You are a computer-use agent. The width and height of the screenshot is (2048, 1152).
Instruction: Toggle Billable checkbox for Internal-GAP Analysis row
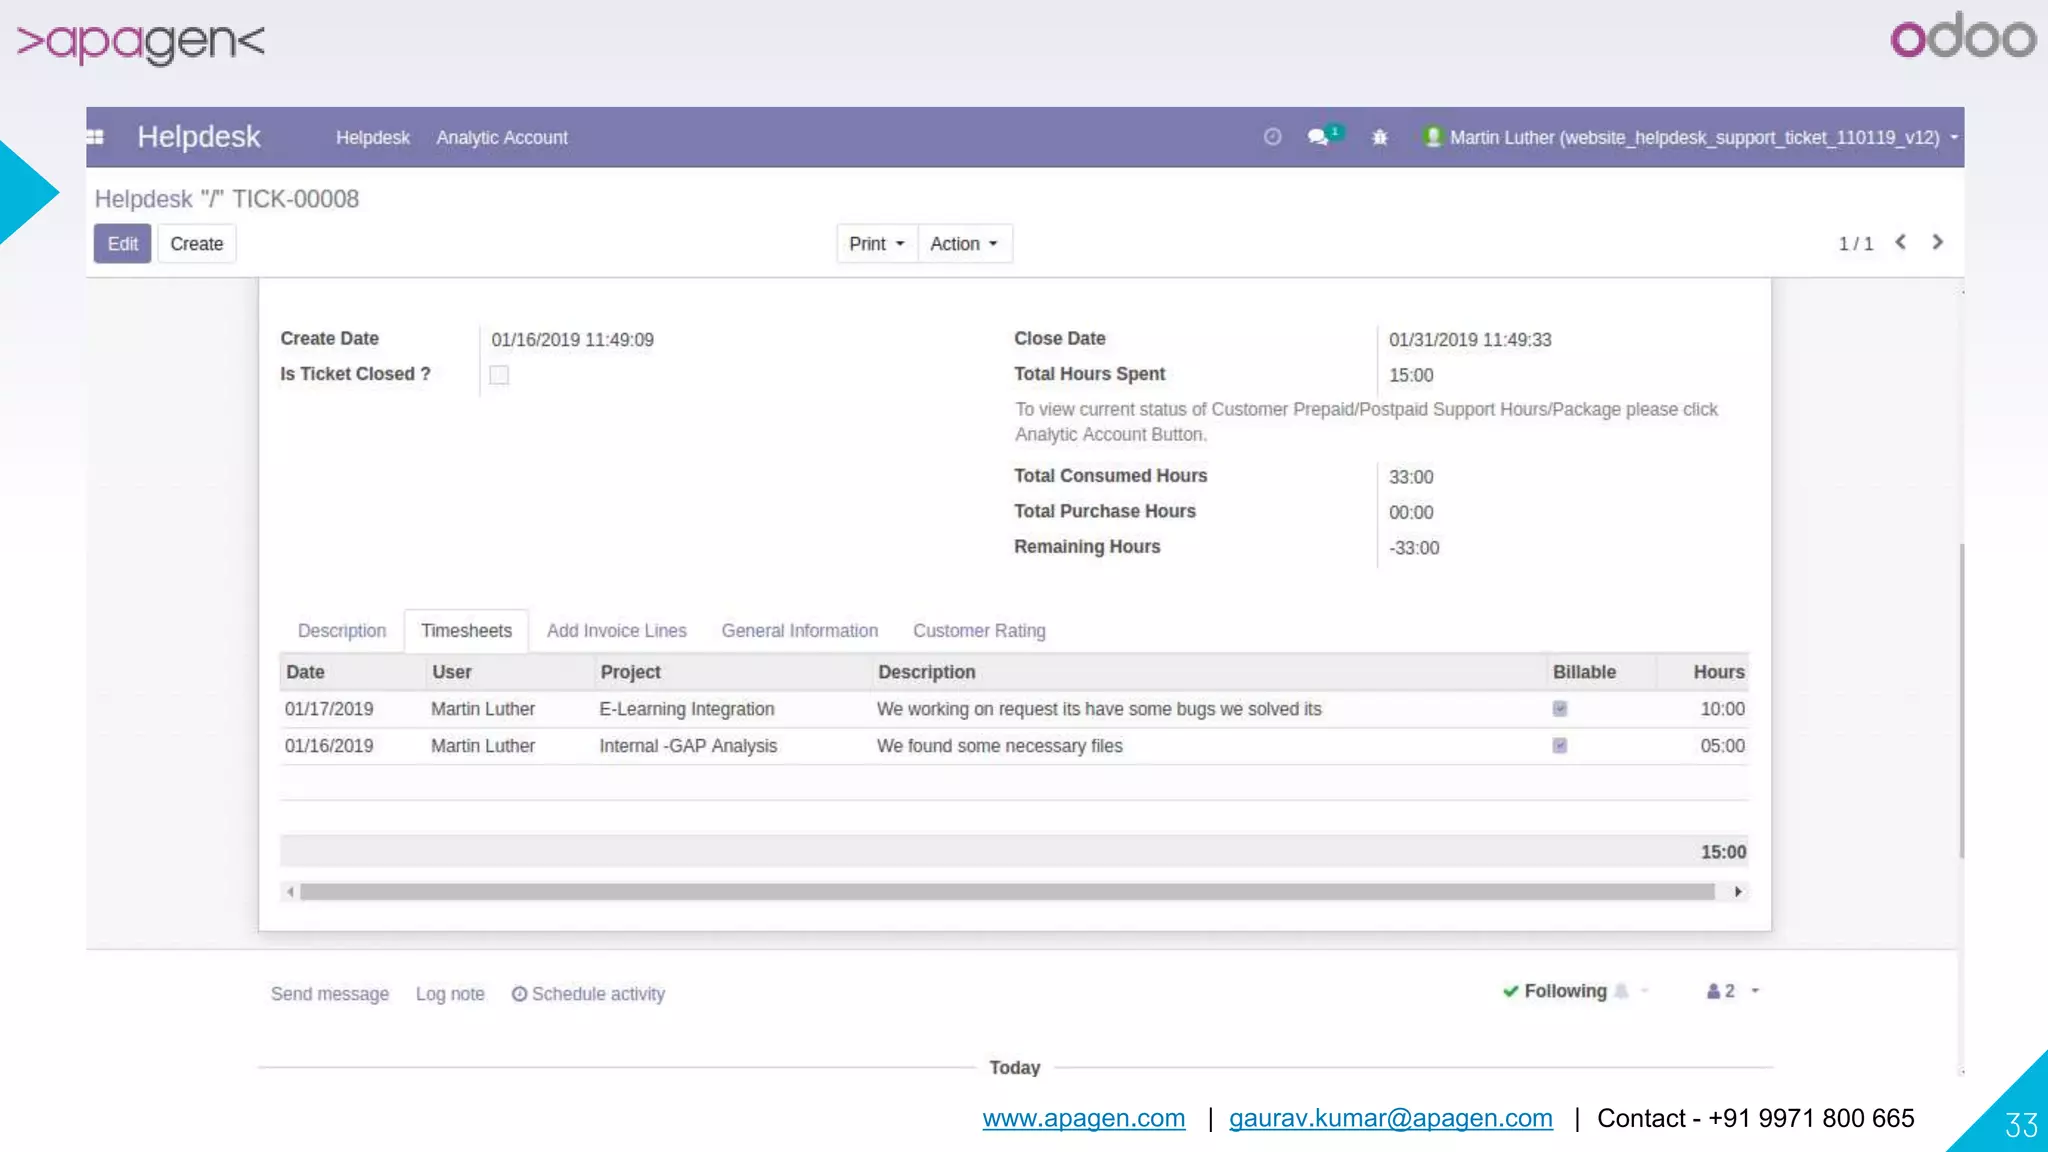coord(1559,746)
